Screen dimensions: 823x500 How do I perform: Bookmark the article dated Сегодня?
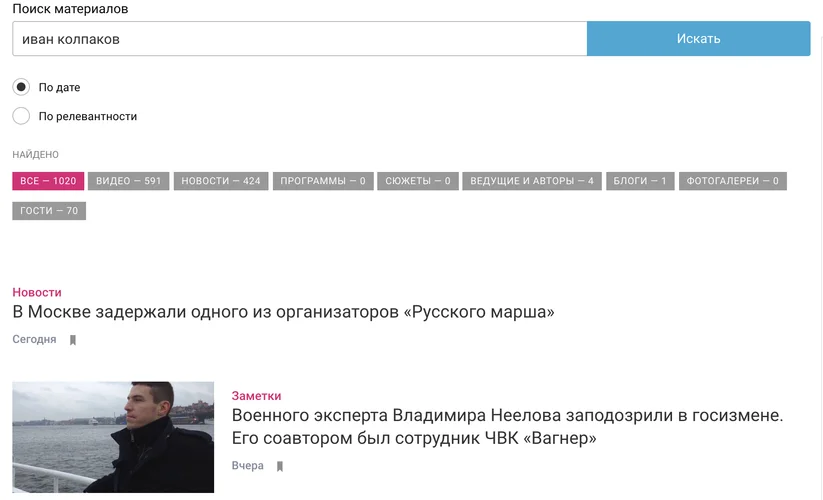(x=73, y=340)
